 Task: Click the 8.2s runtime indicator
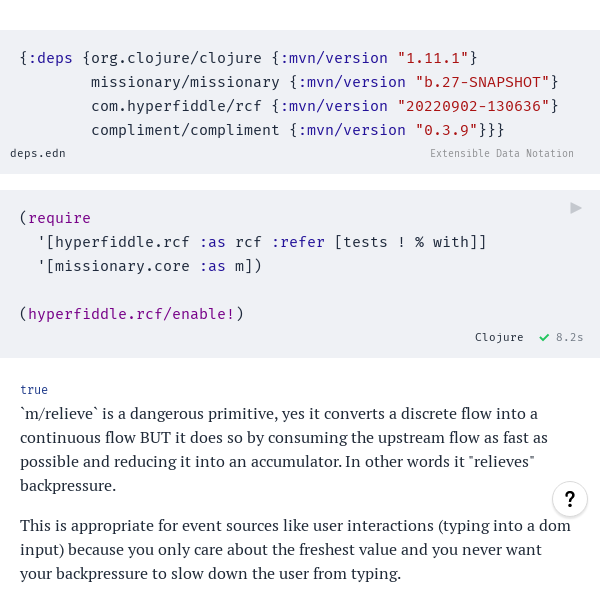pyautogui.click(x=569, y=337)
